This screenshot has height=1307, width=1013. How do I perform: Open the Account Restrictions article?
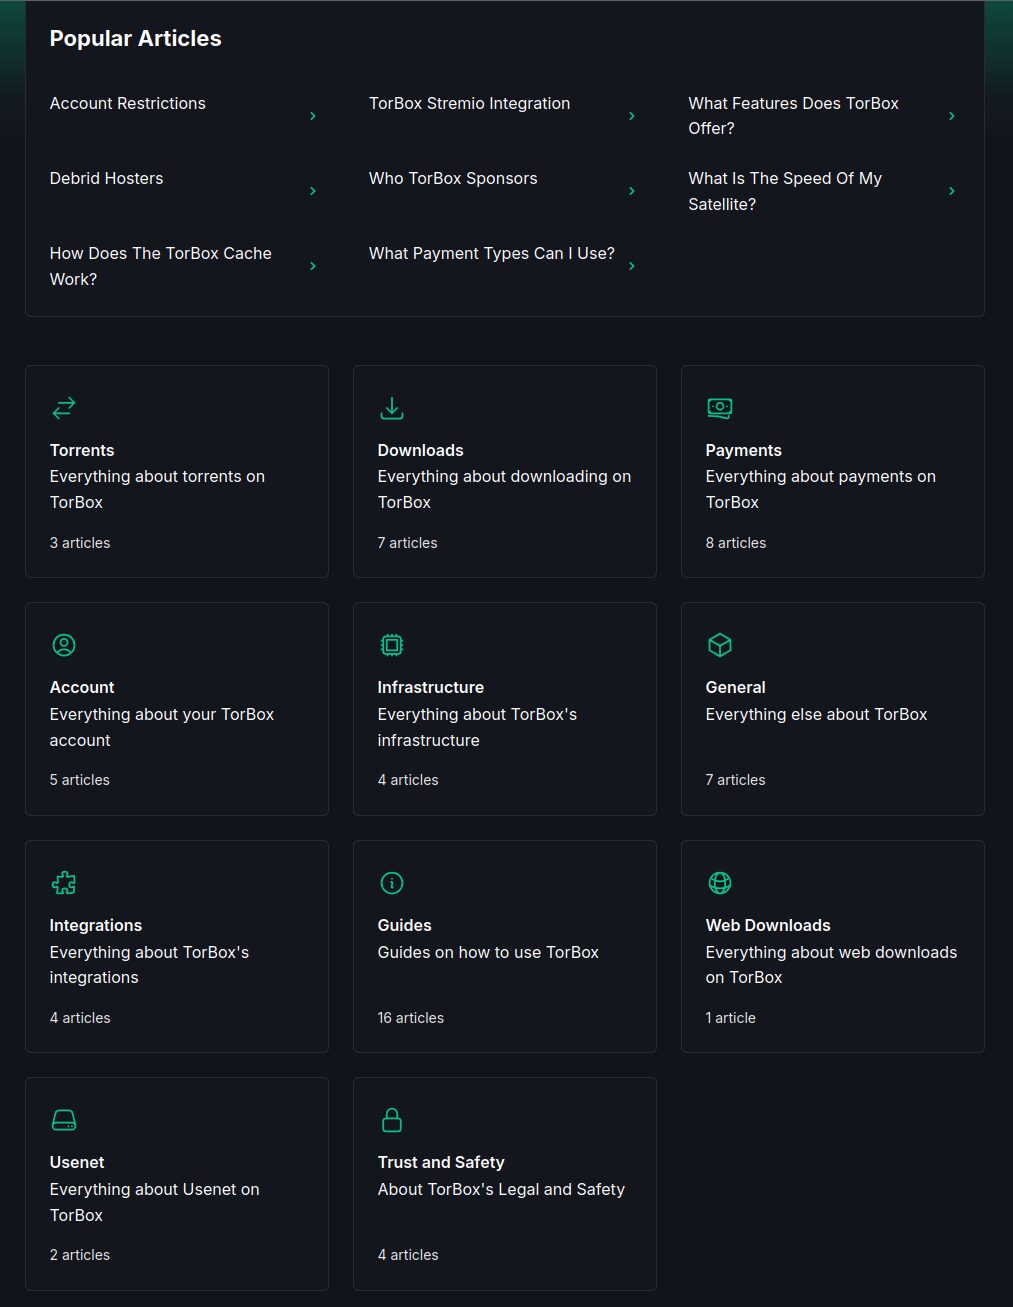128,103
